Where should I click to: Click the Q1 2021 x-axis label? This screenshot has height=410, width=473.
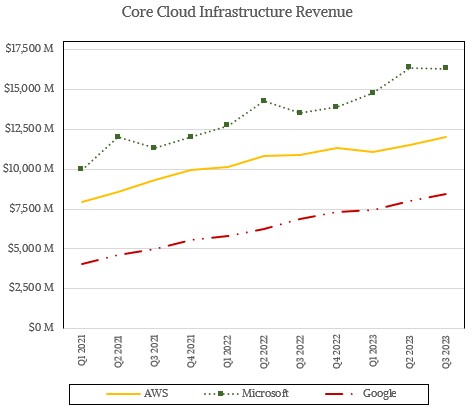tap(82, 350)
